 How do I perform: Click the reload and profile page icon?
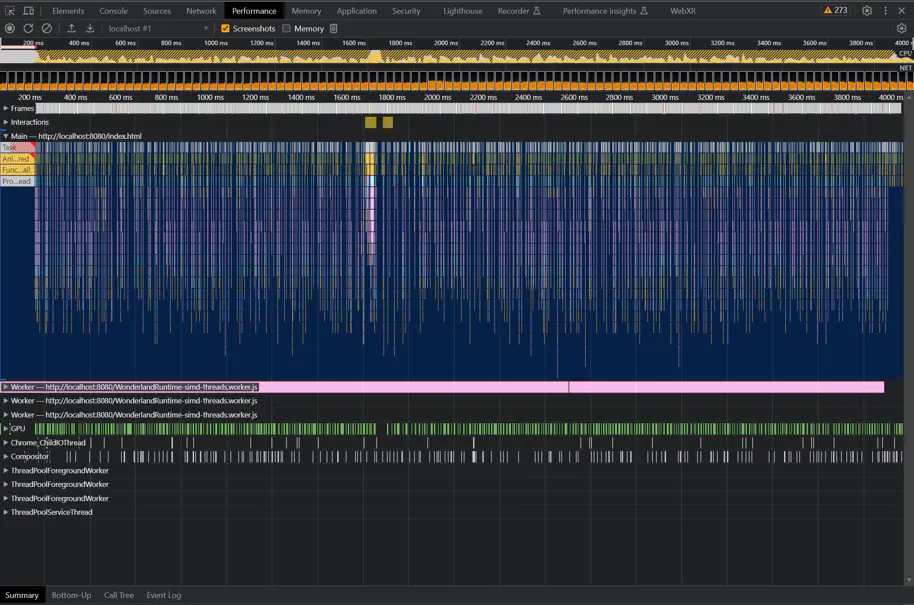pos(28,29)
